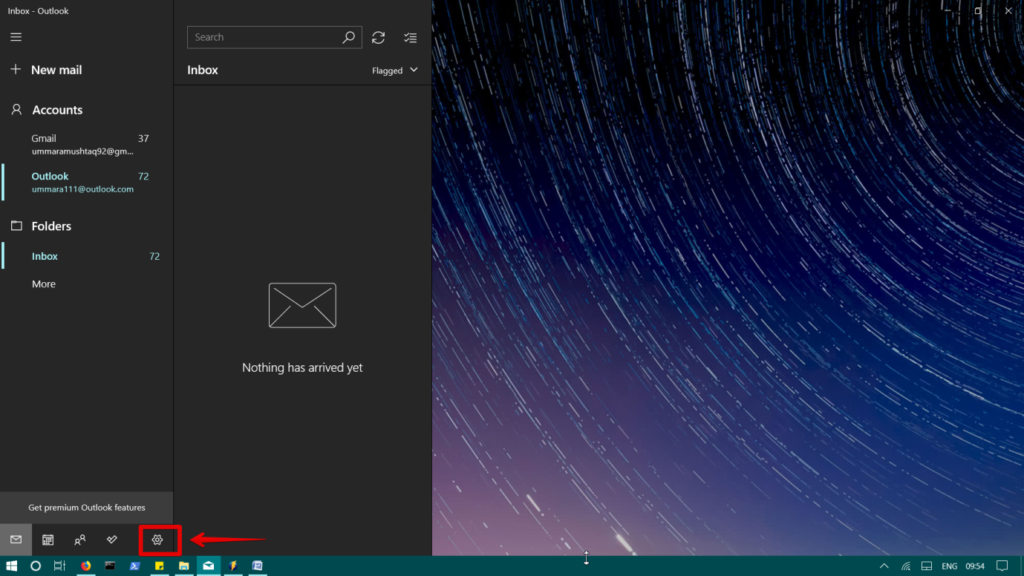The width and height of the screenshot is (1024, 576).
Task: Click the Inbox heading above message list
Action: [x=202, y=71]
